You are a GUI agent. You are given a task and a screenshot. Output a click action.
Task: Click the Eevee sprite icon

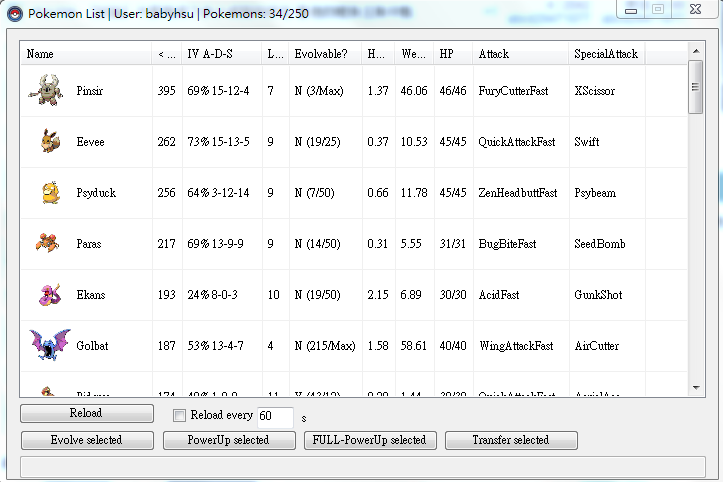click(50, 141)
